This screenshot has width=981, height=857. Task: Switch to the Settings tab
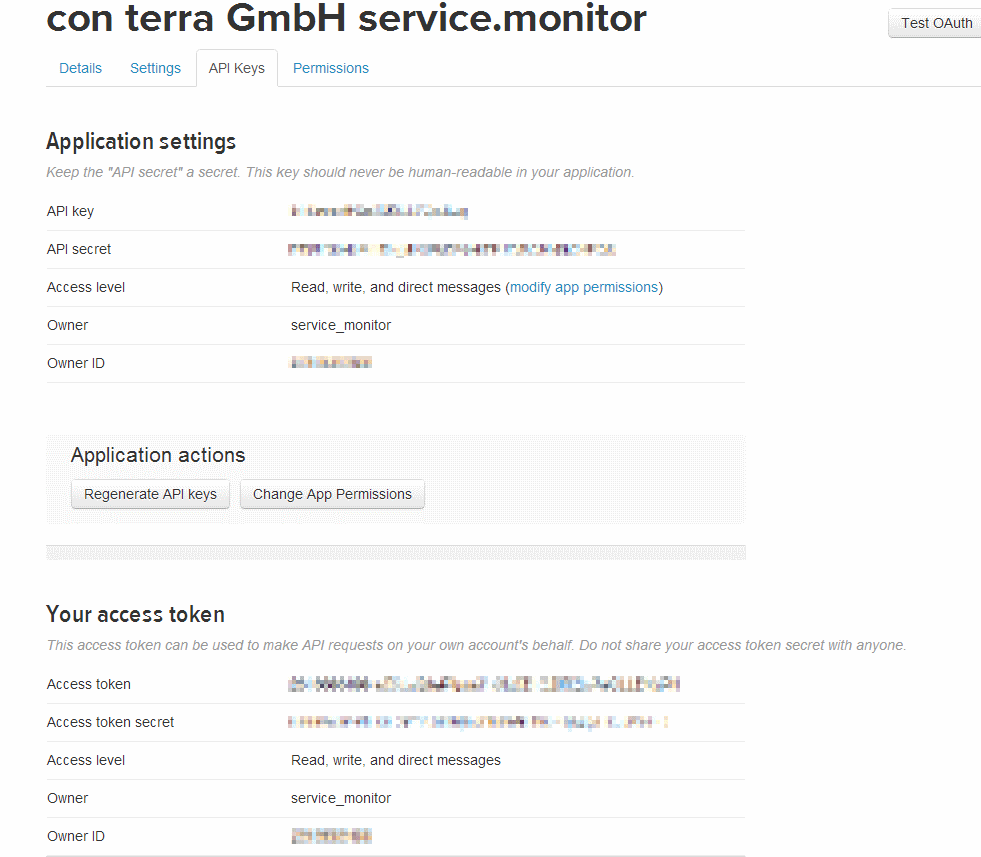[155, 68]
